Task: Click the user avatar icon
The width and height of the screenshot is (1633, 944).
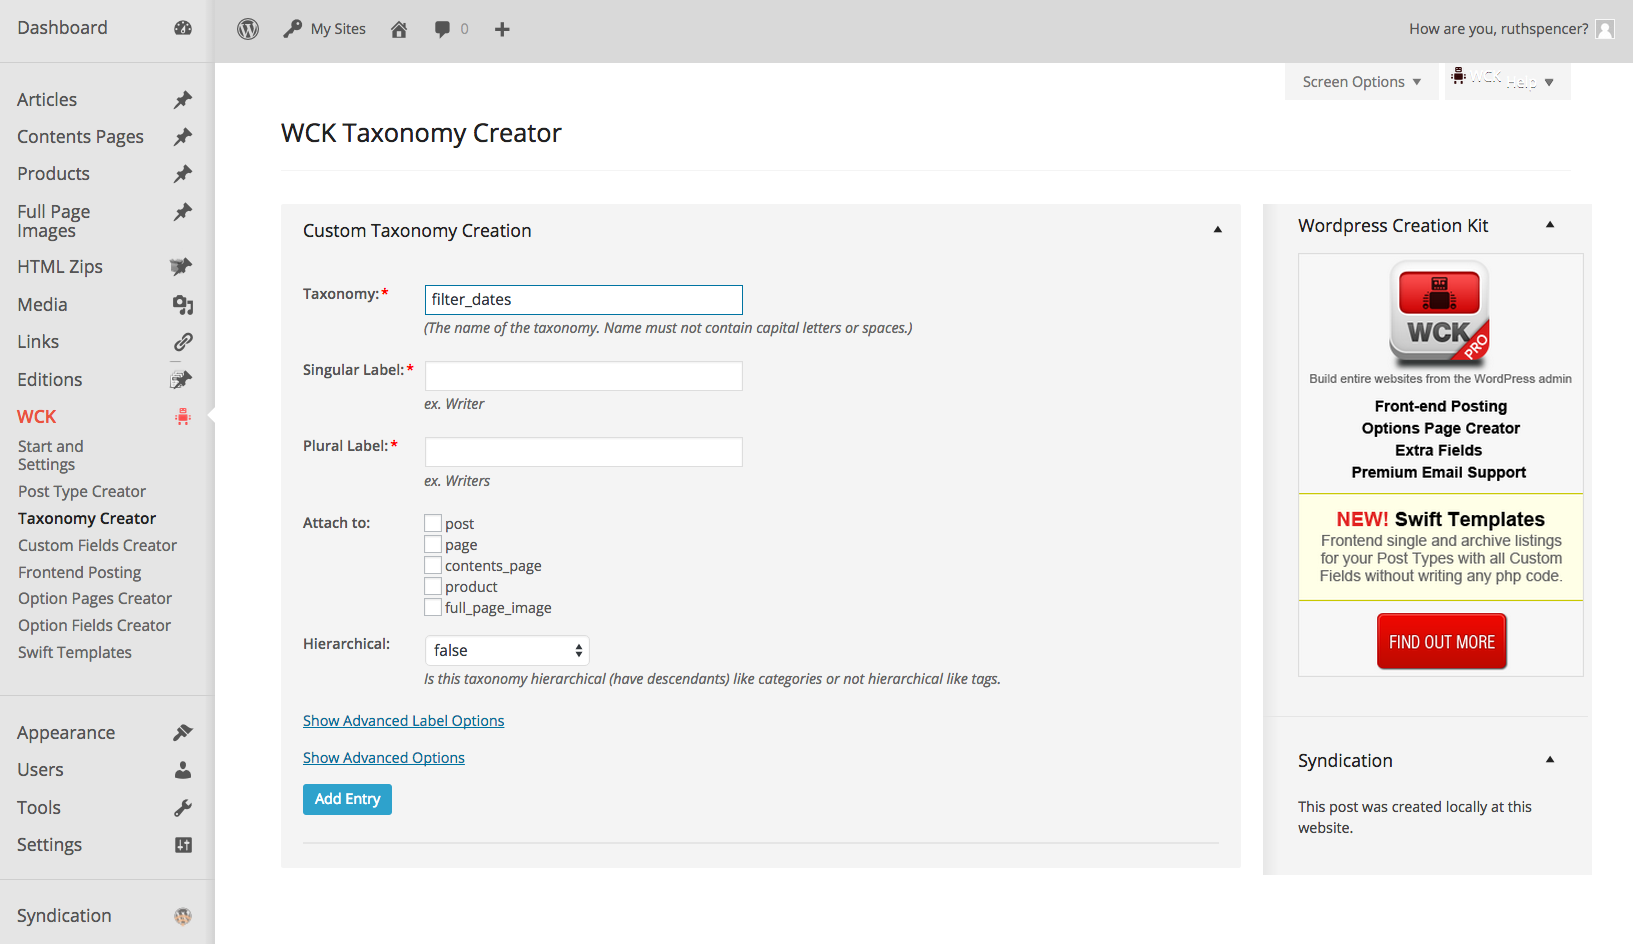Action: pos(1605,29)
